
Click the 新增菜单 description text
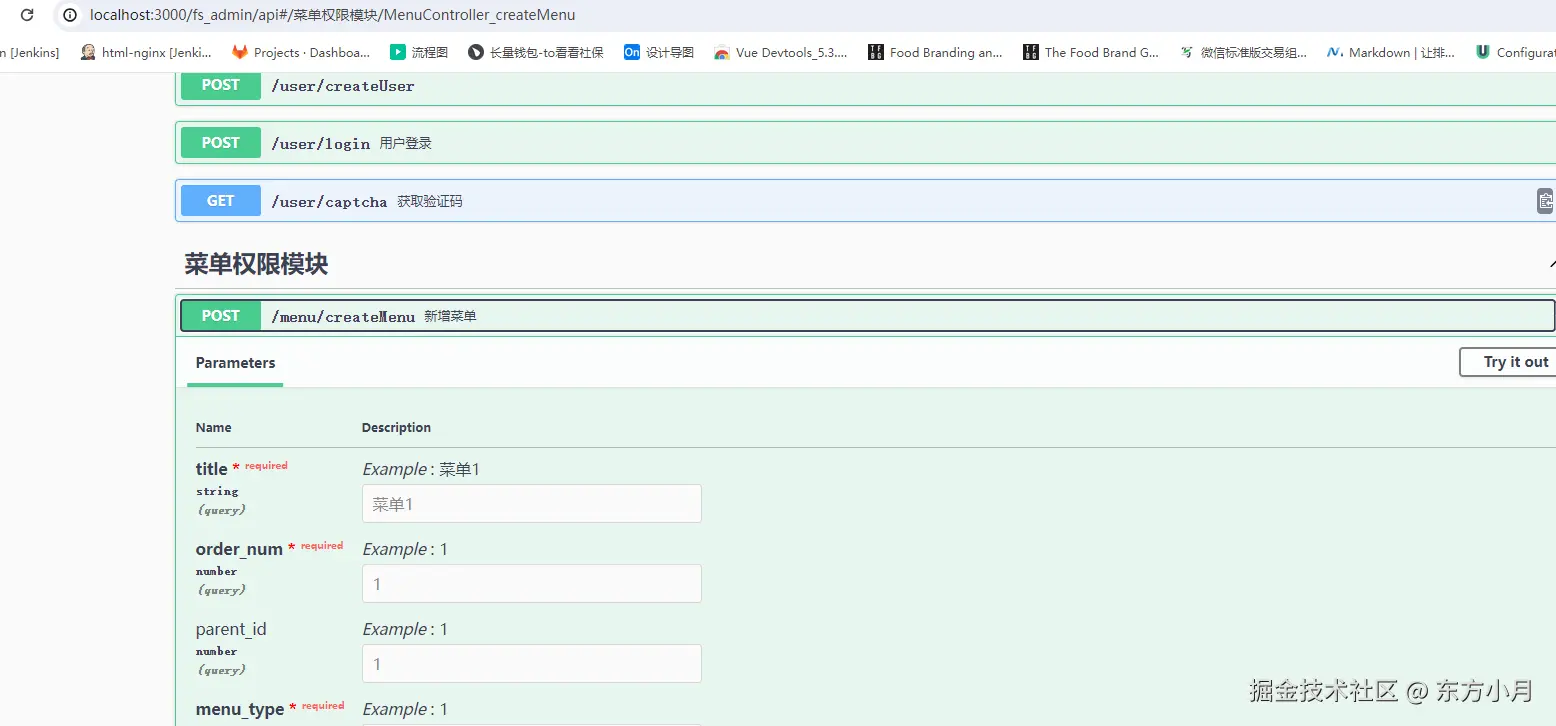click(450, 317)
